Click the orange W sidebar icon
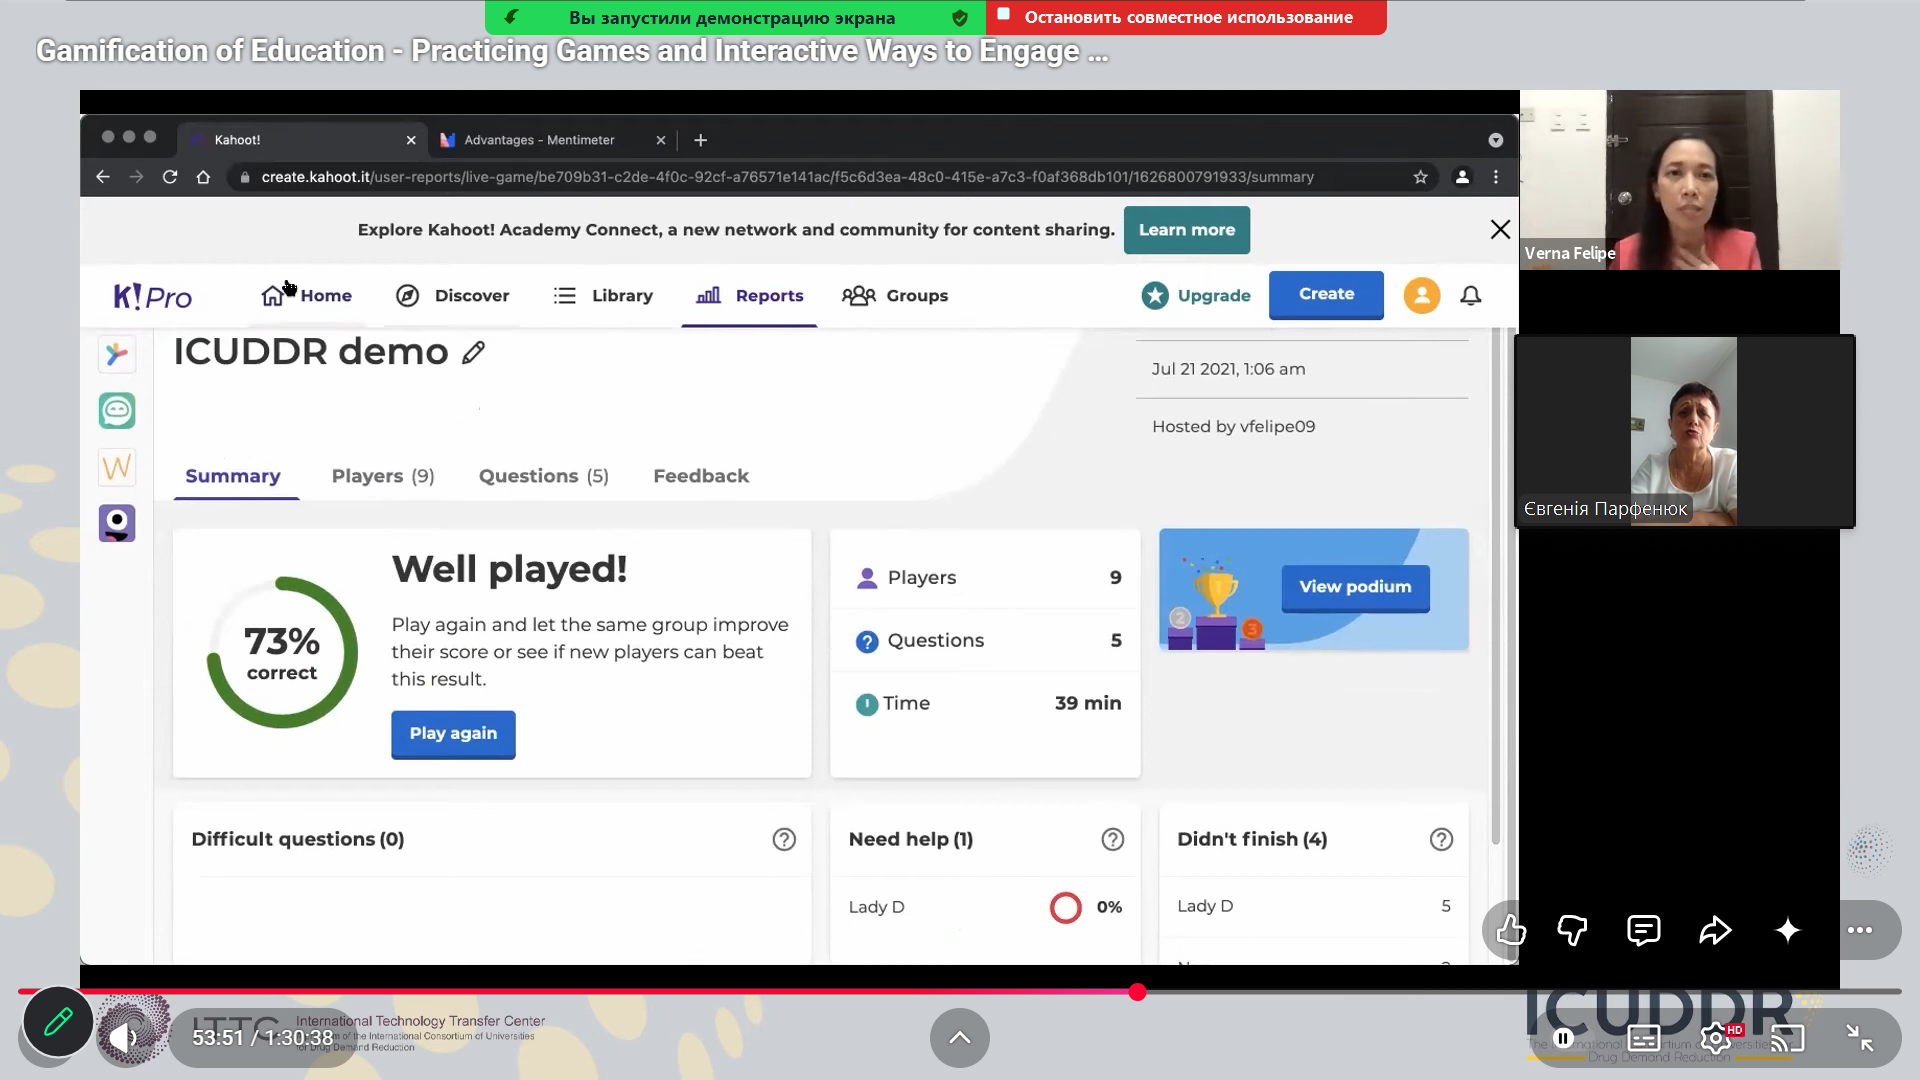1920x1080 pixels. point(117,467)
